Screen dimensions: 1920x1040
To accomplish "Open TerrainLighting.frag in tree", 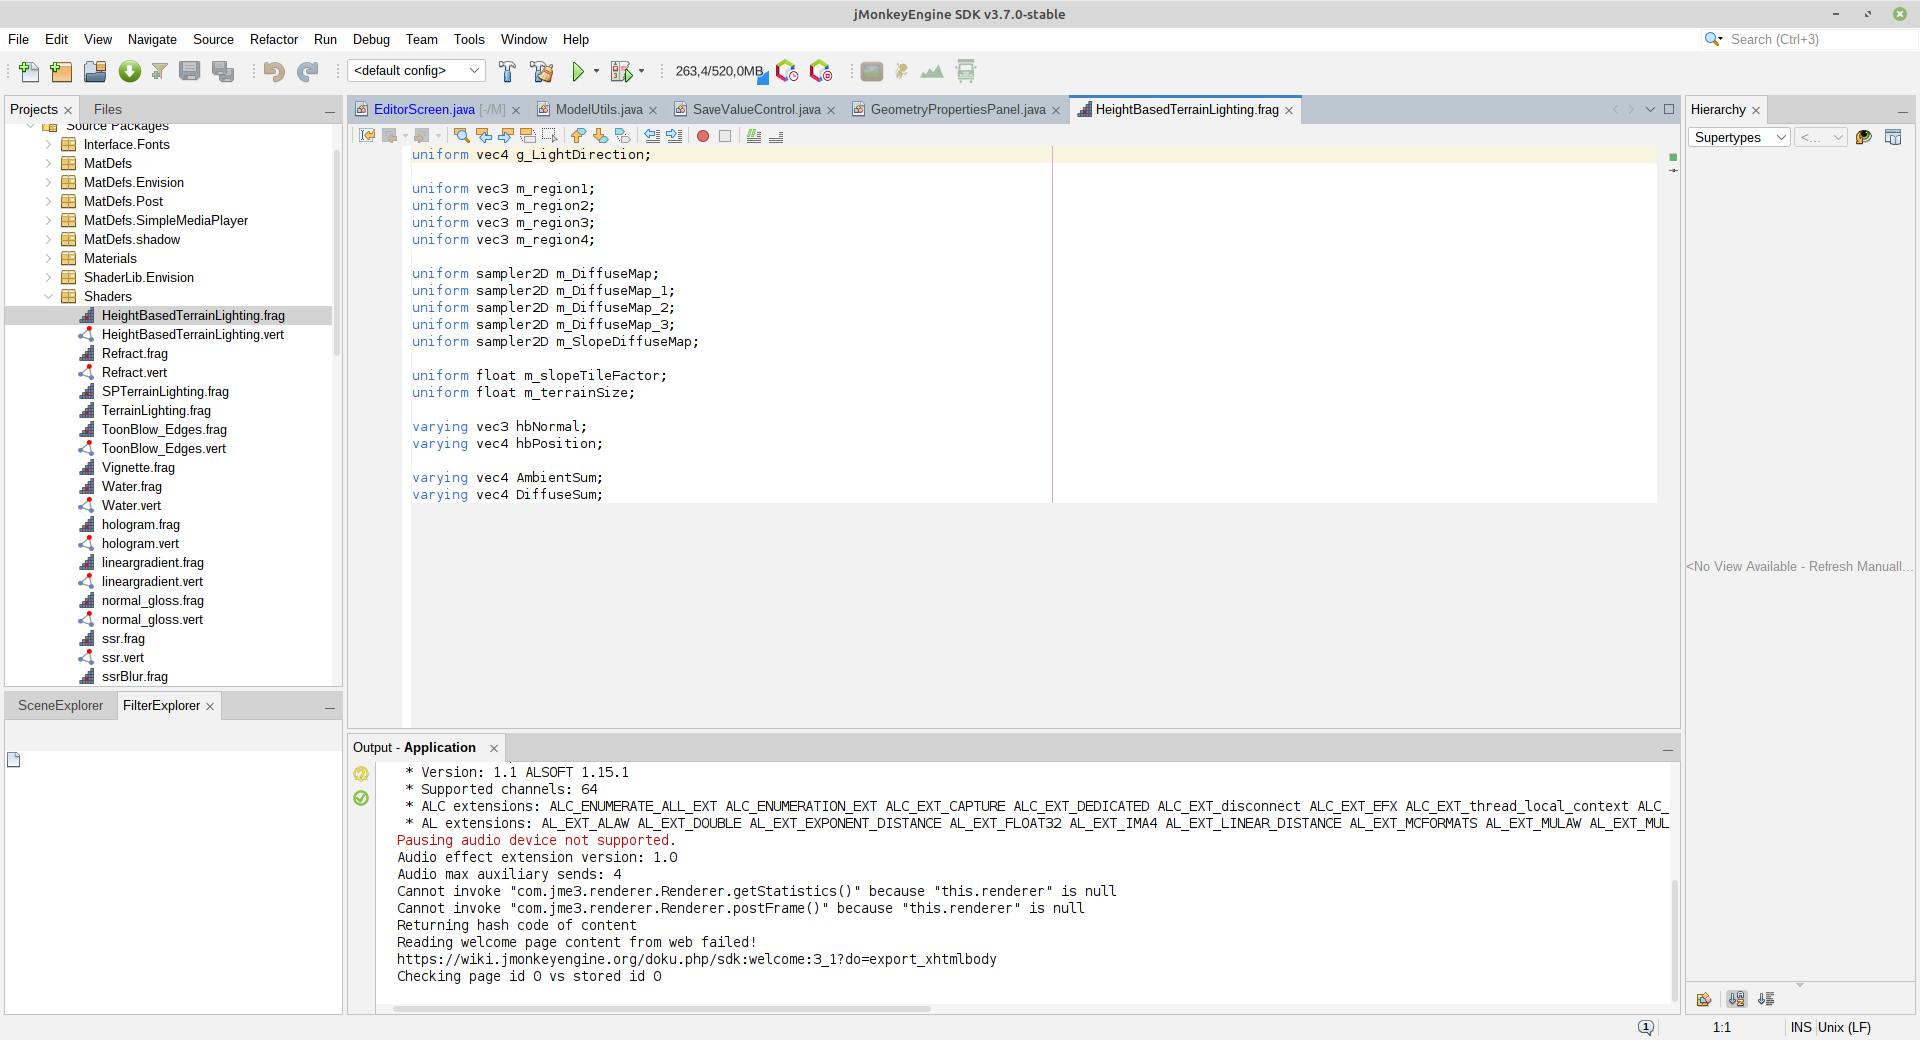I will (156, 411).
